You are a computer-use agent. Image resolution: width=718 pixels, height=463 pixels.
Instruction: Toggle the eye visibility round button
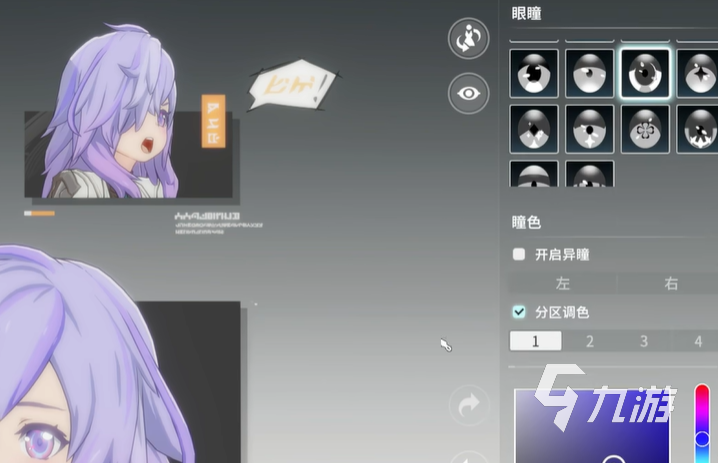pos(467,94)
